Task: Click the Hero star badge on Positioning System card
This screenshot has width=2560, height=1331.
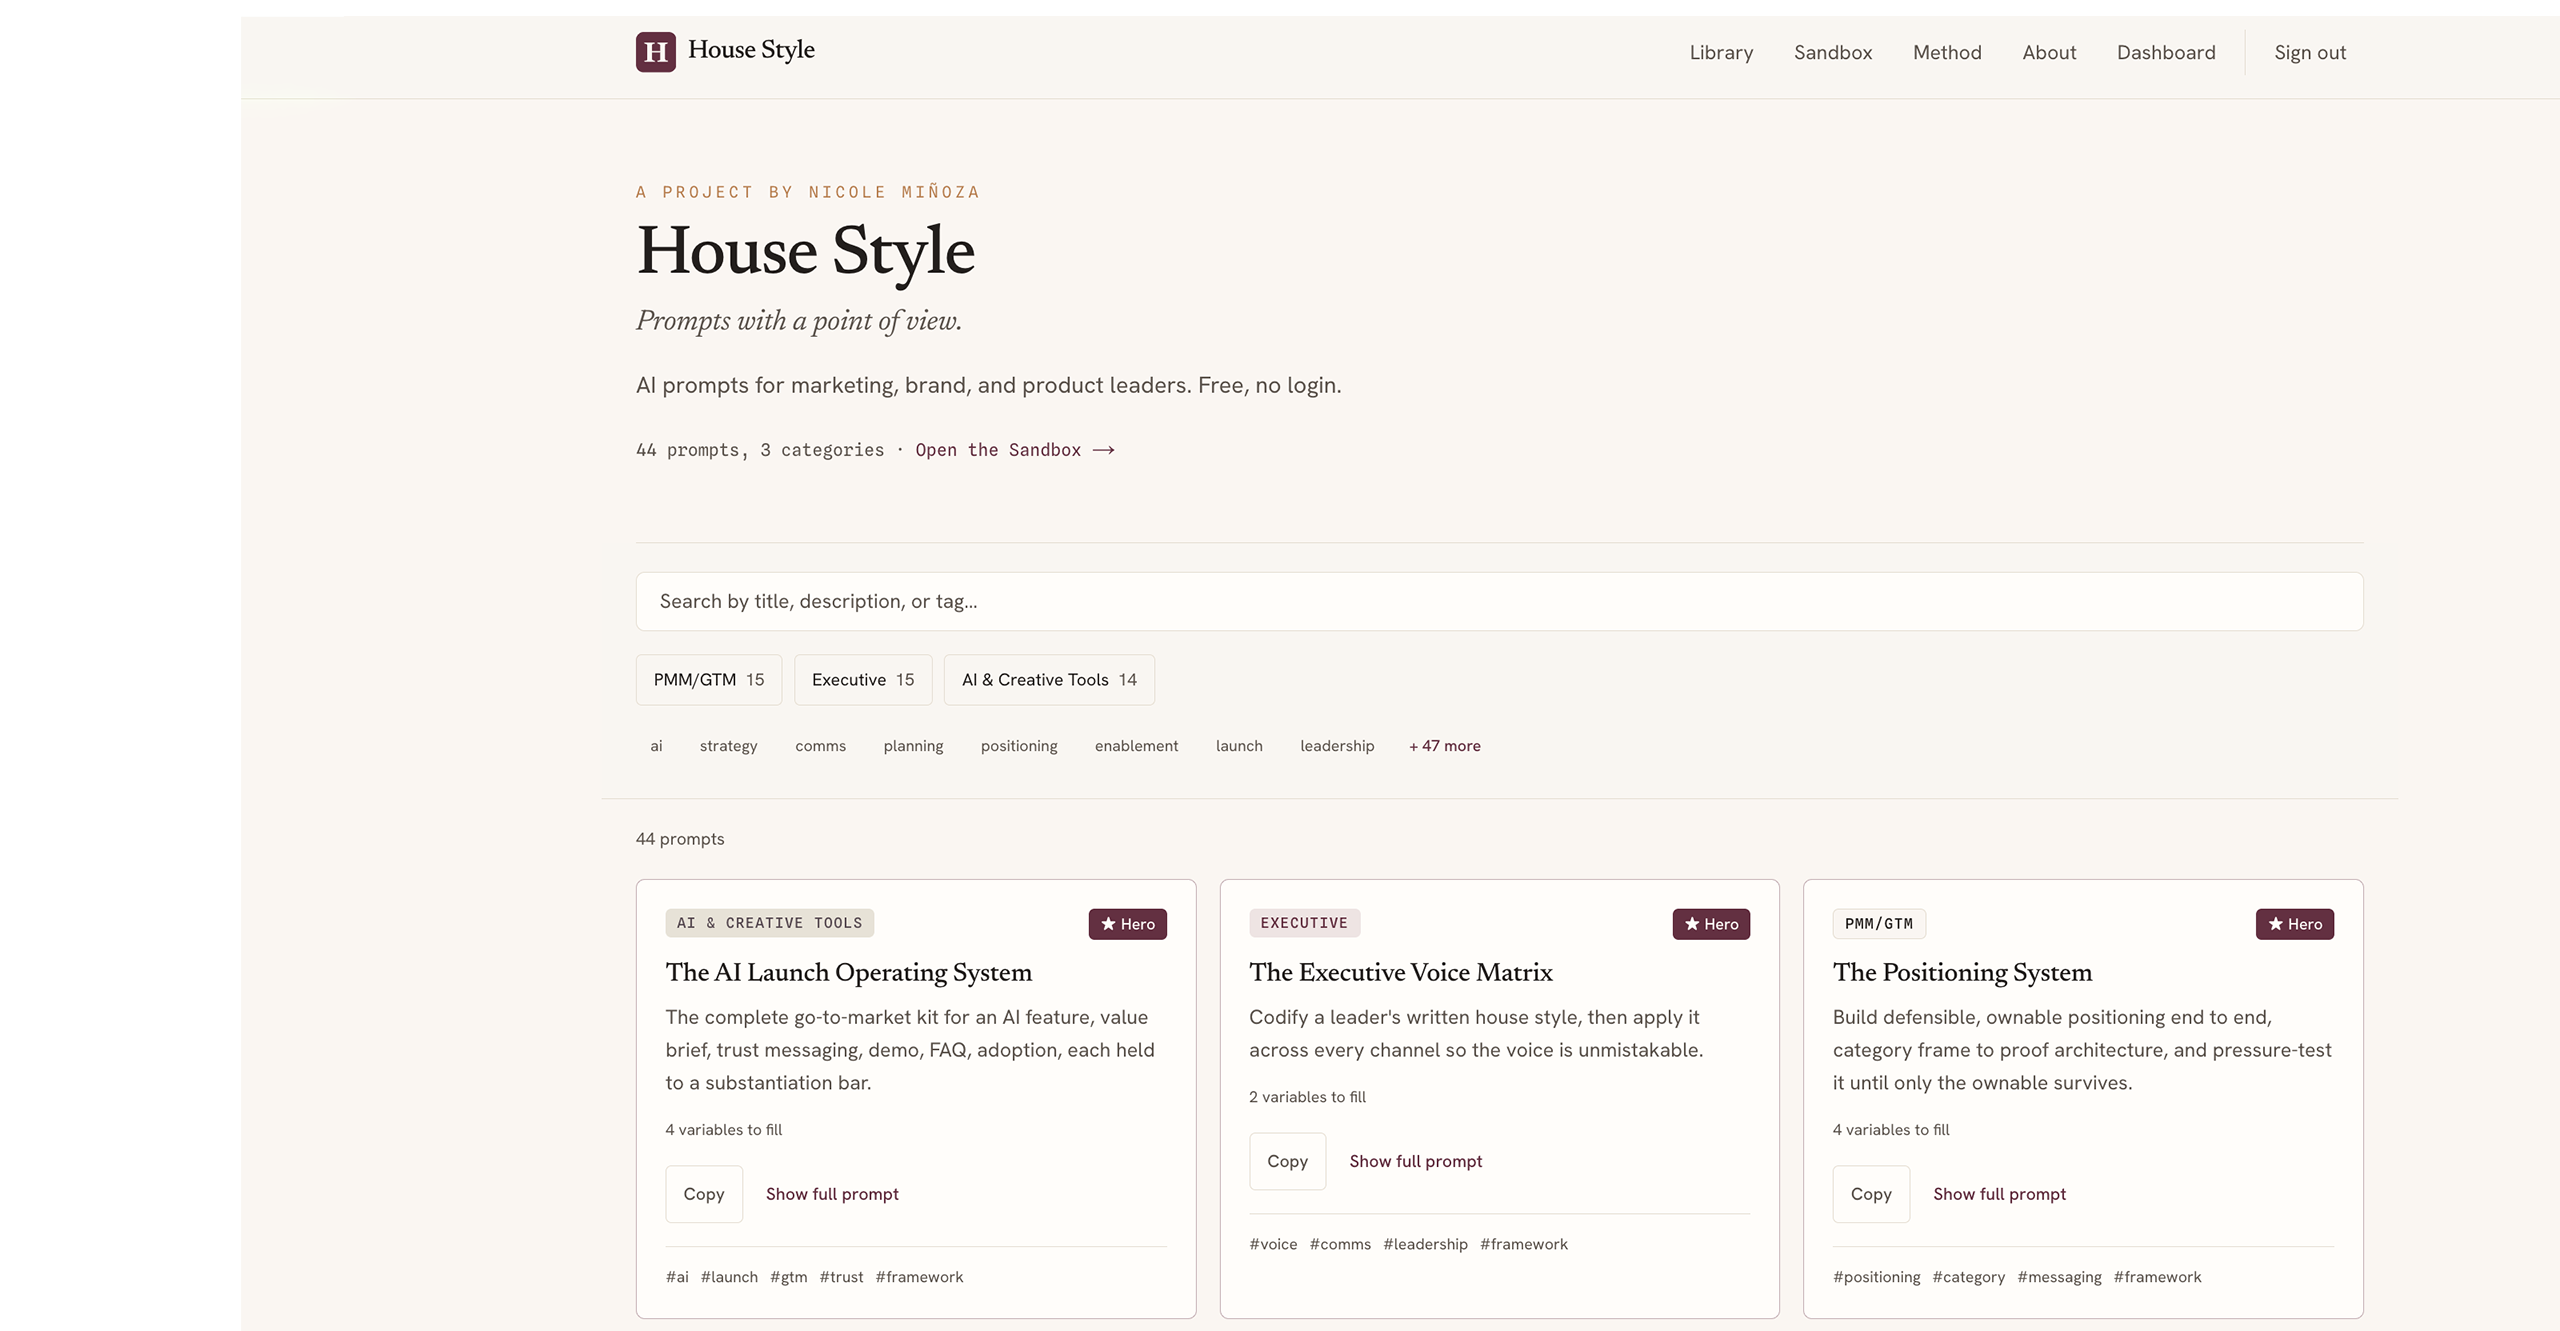Action: [x=2295, y=924]
